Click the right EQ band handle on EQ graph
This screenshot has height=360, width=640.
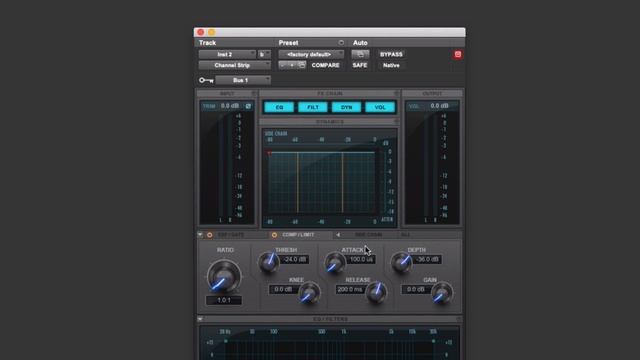(x=433, y=341)
